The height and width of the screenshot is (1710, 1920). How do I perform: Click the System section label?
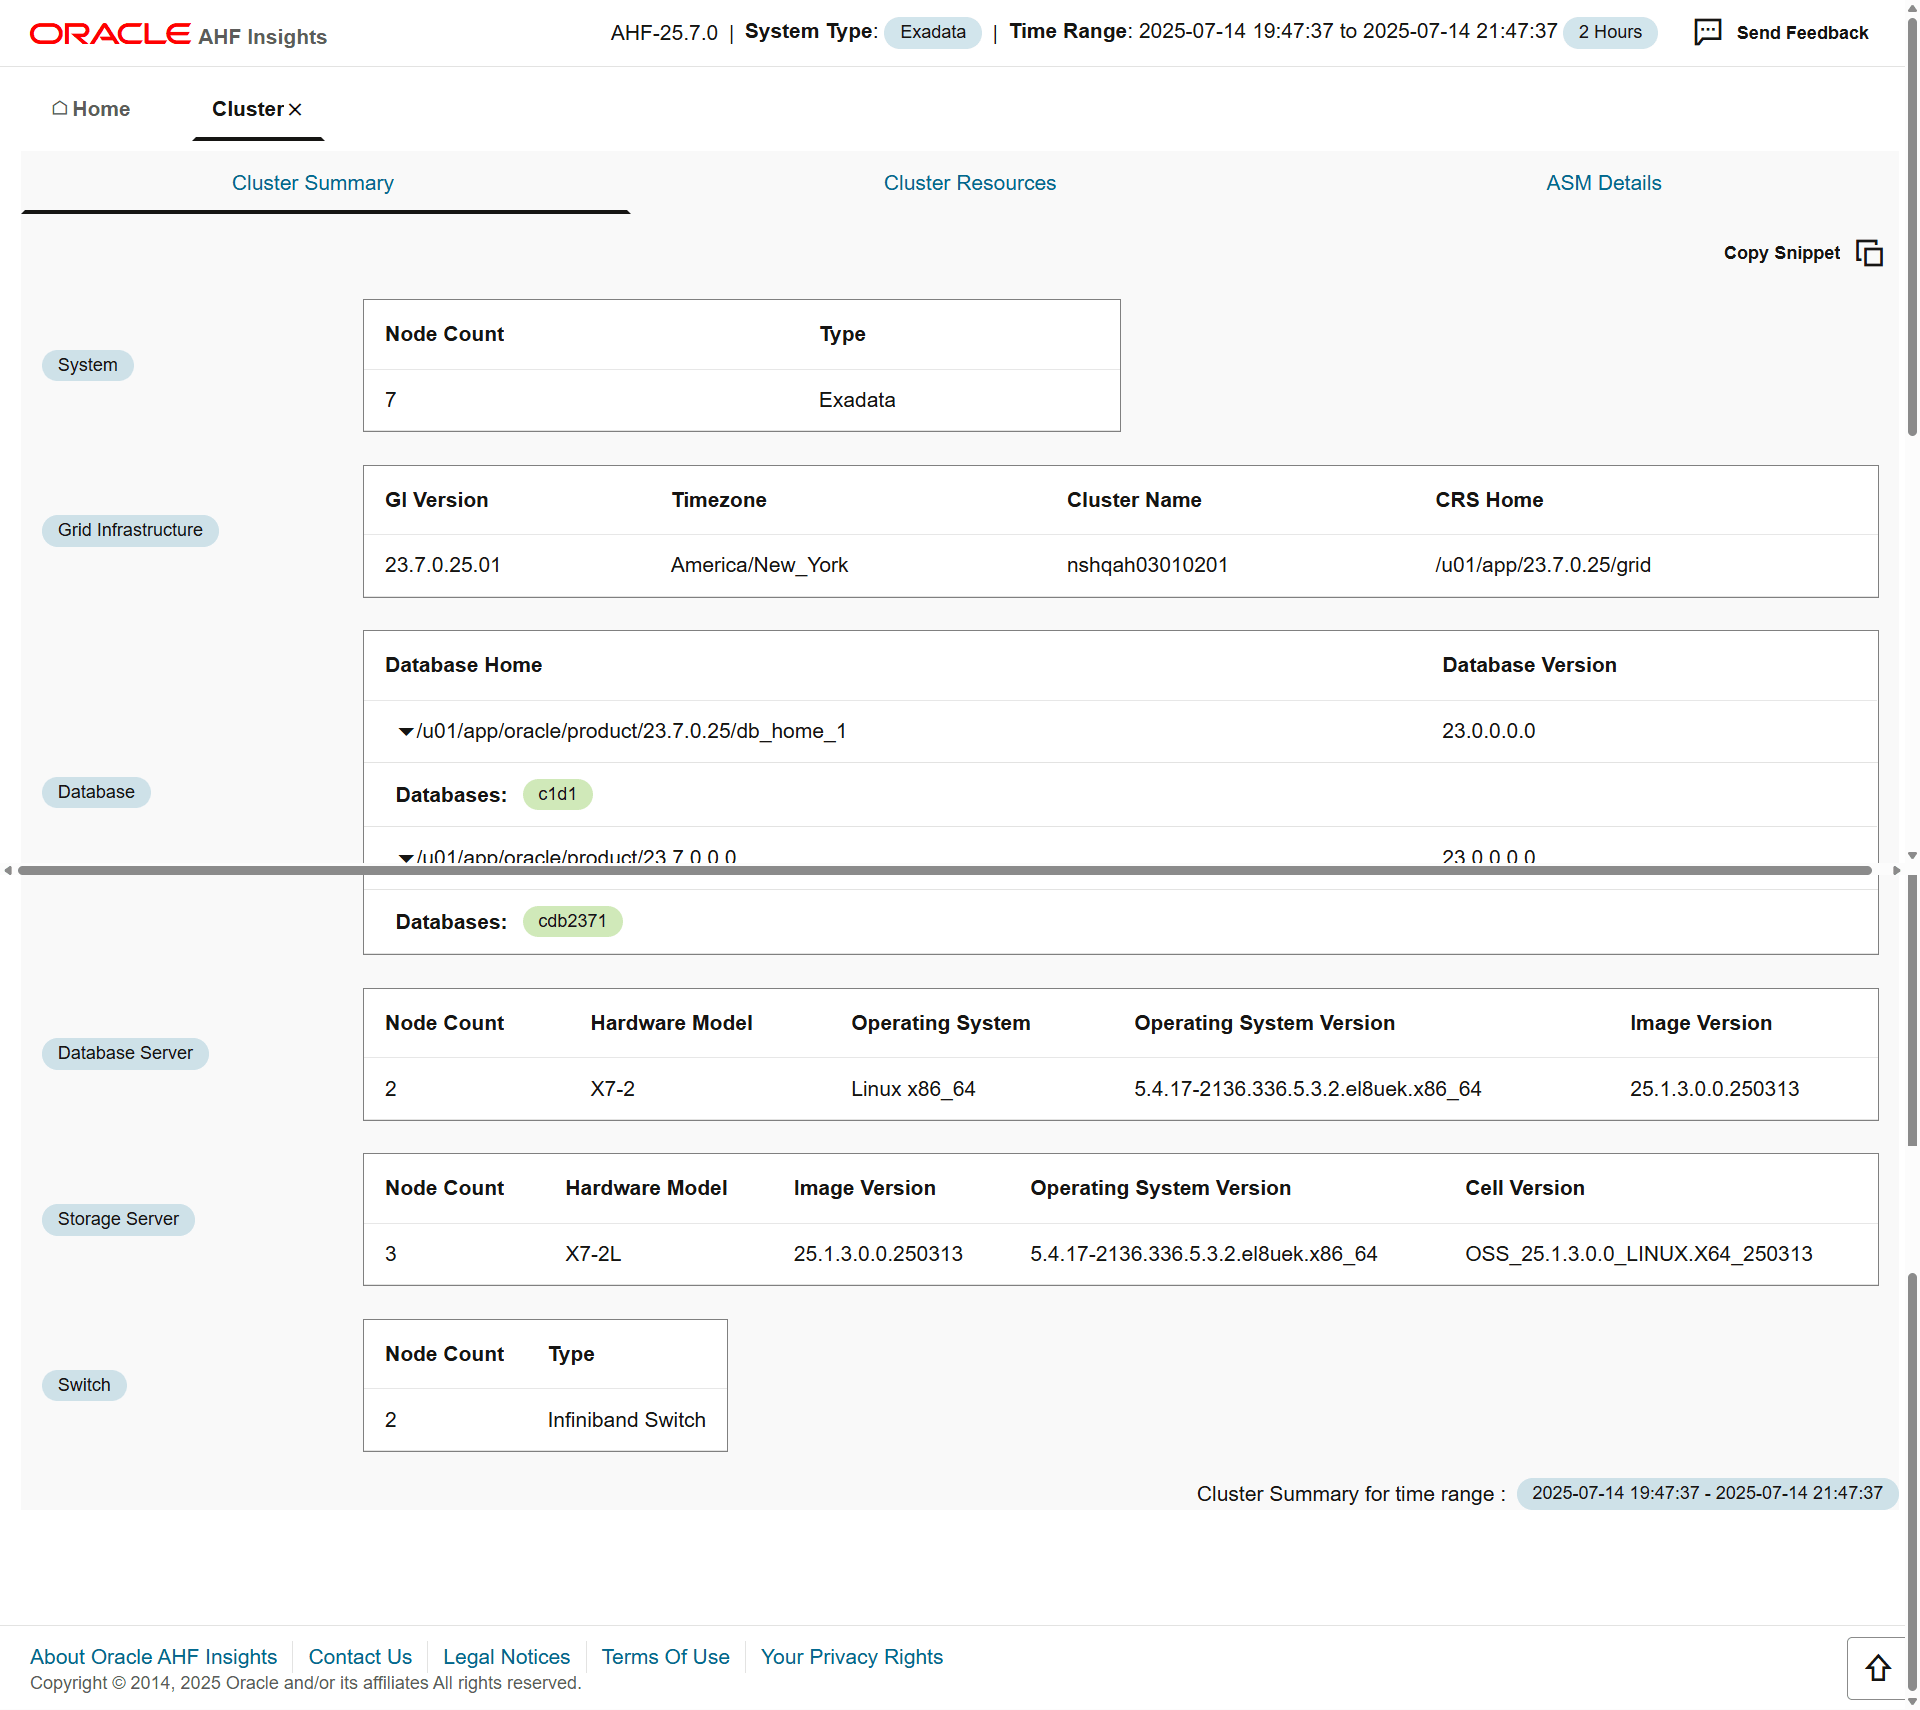pyautogui.click(x=87, y=365)
